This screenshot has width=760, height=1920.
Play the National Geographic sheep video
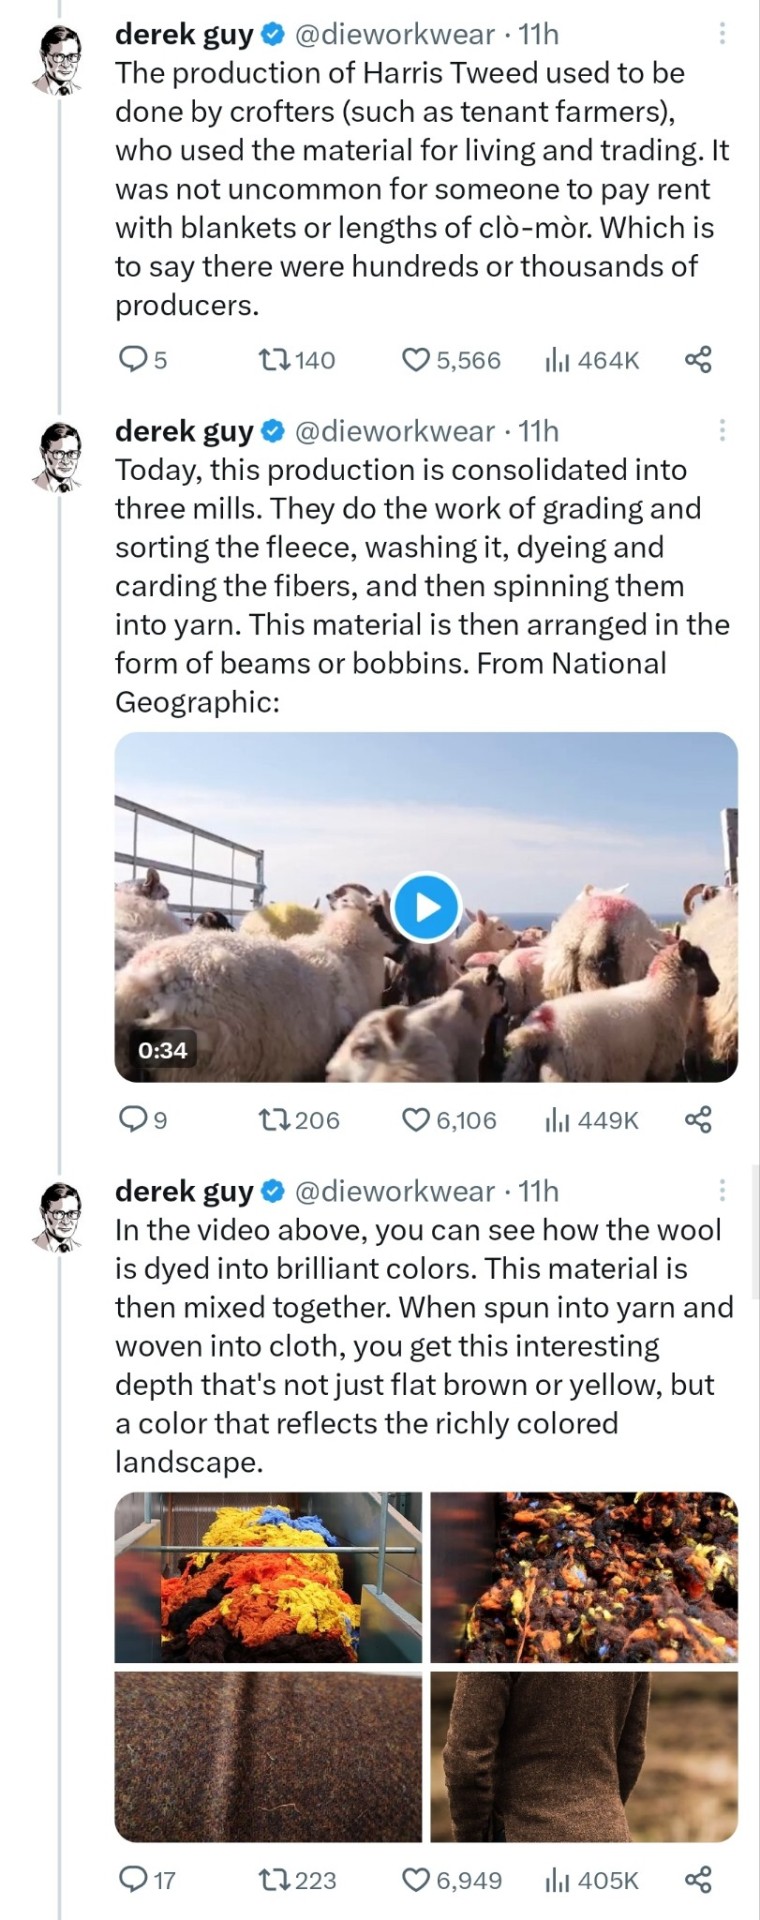427,907
